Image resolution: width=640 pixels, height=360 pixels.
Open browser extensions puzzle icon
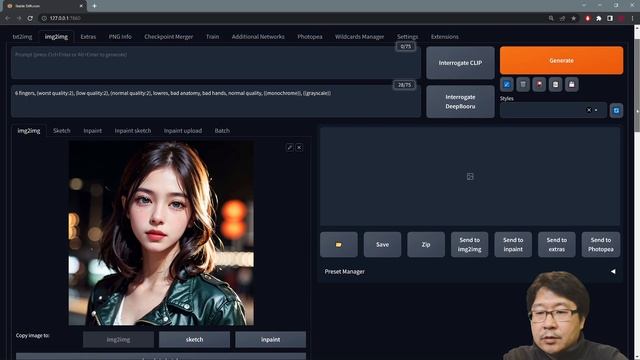pyautogui.click(x=599, y=18)
